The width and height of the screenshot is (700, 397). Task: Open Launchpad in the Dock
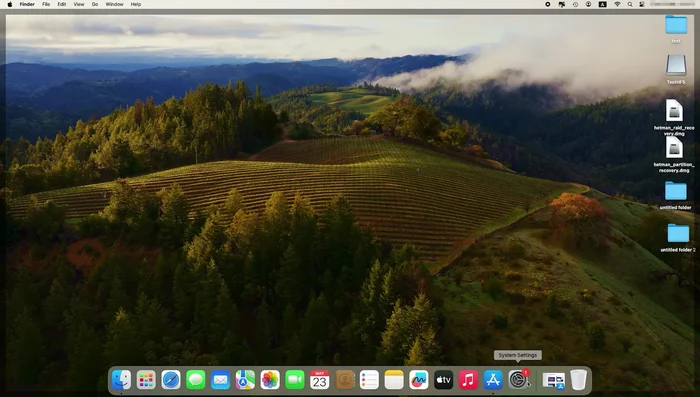pos(146,380)
